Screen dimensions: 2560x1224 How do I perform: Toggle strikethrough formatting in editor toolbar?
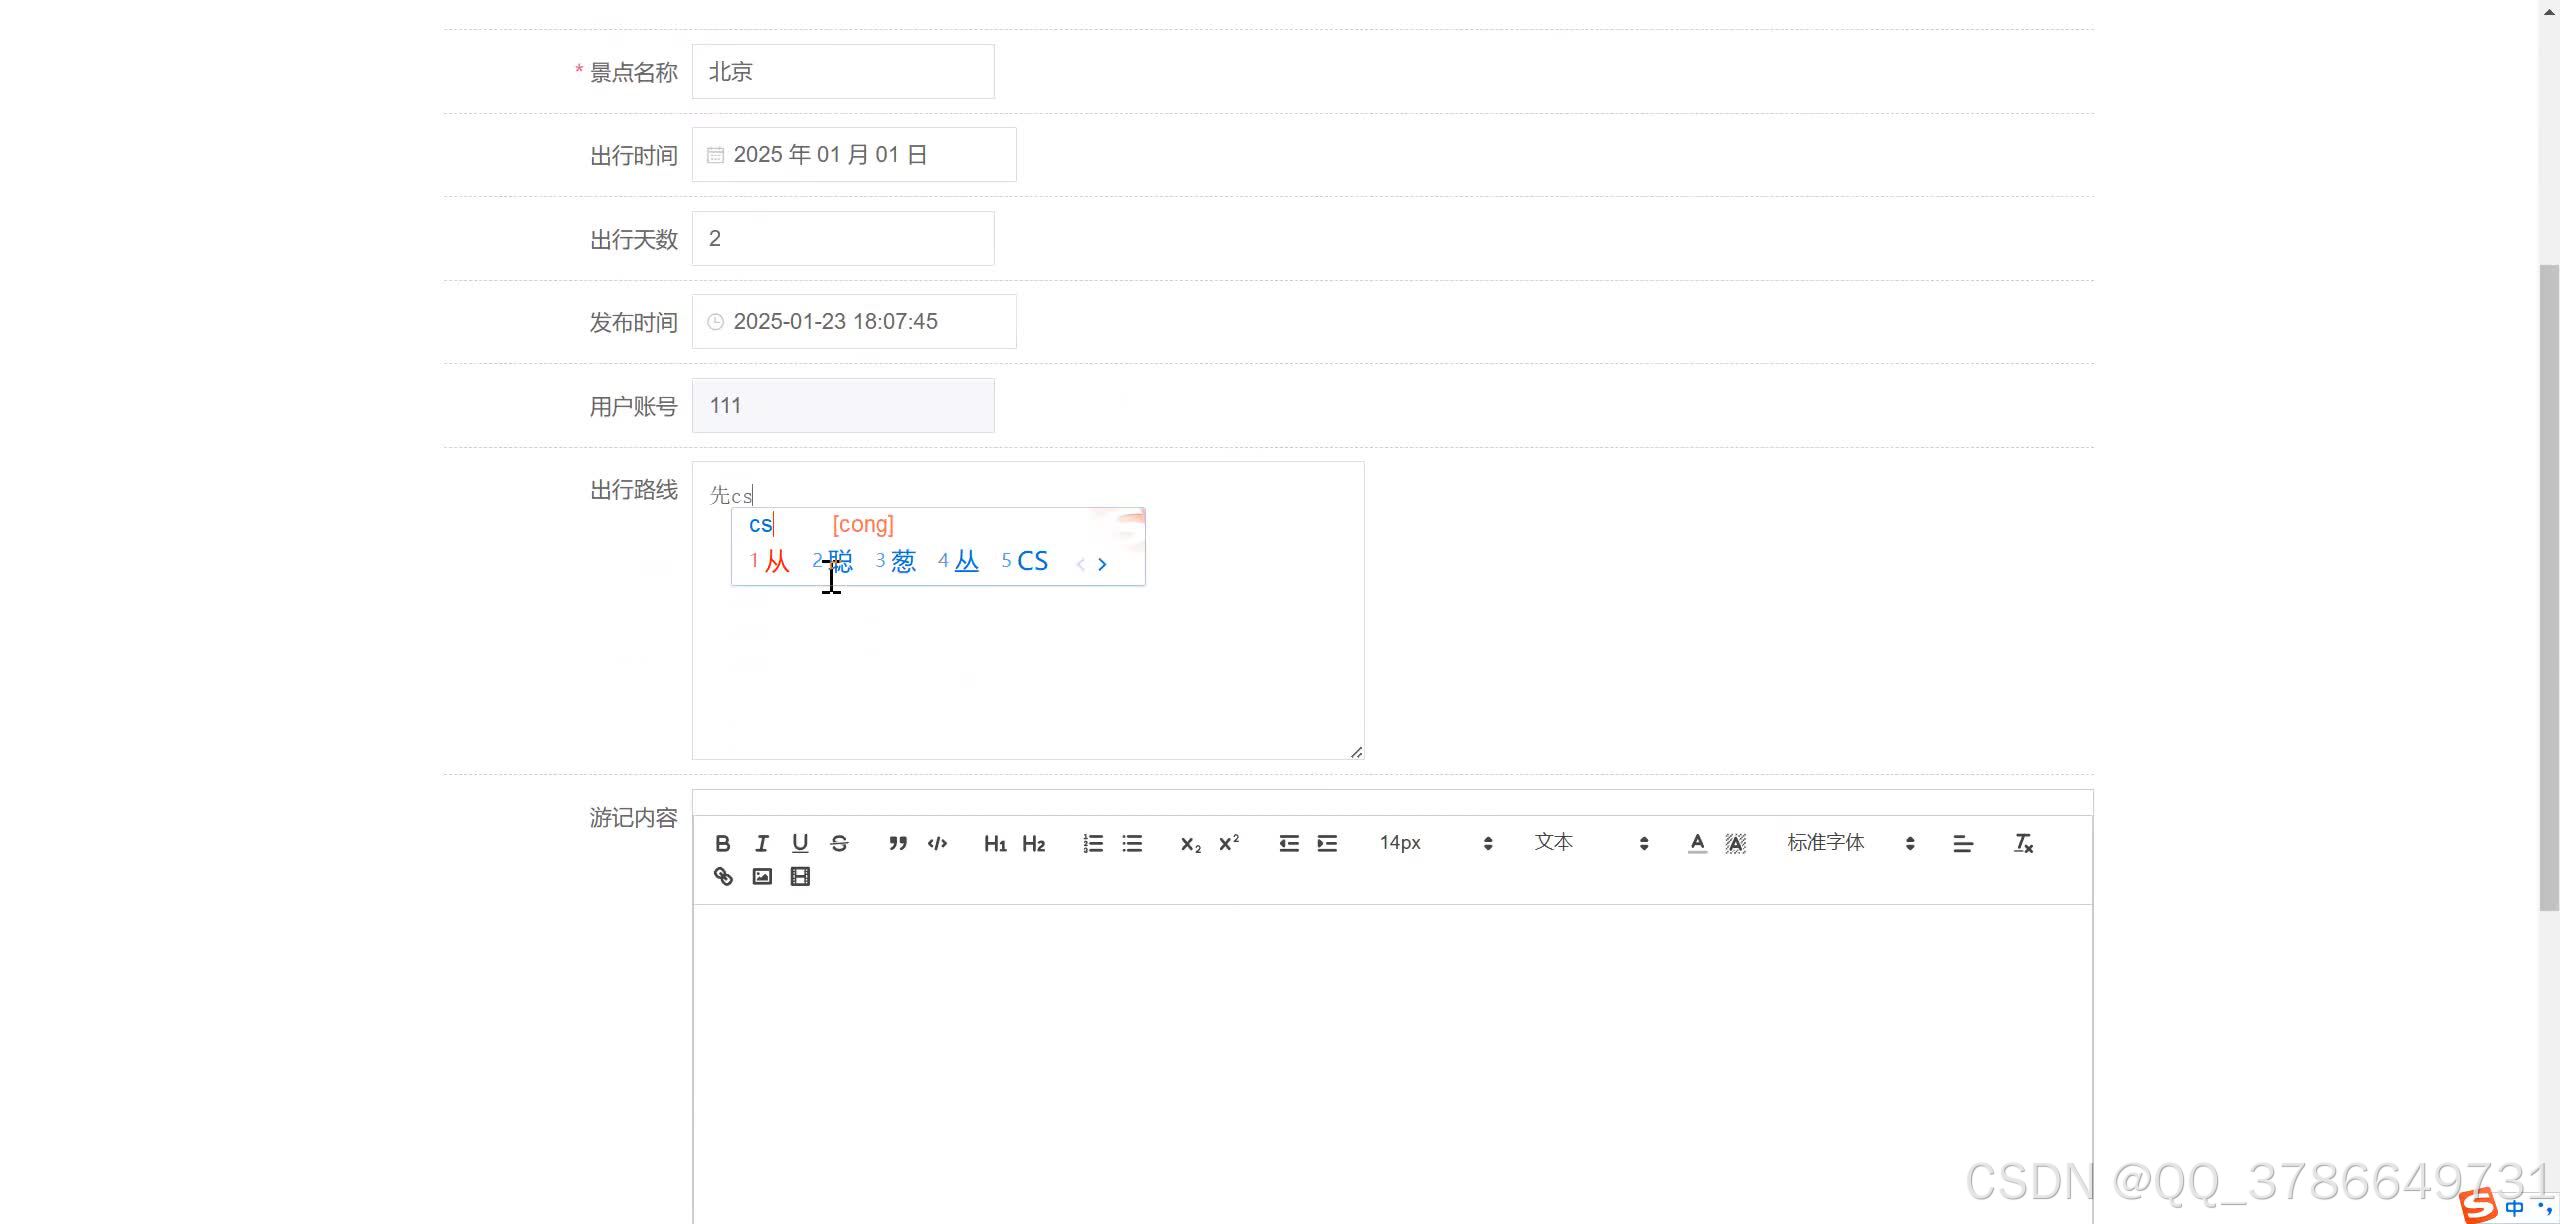[x=839, y=843]
